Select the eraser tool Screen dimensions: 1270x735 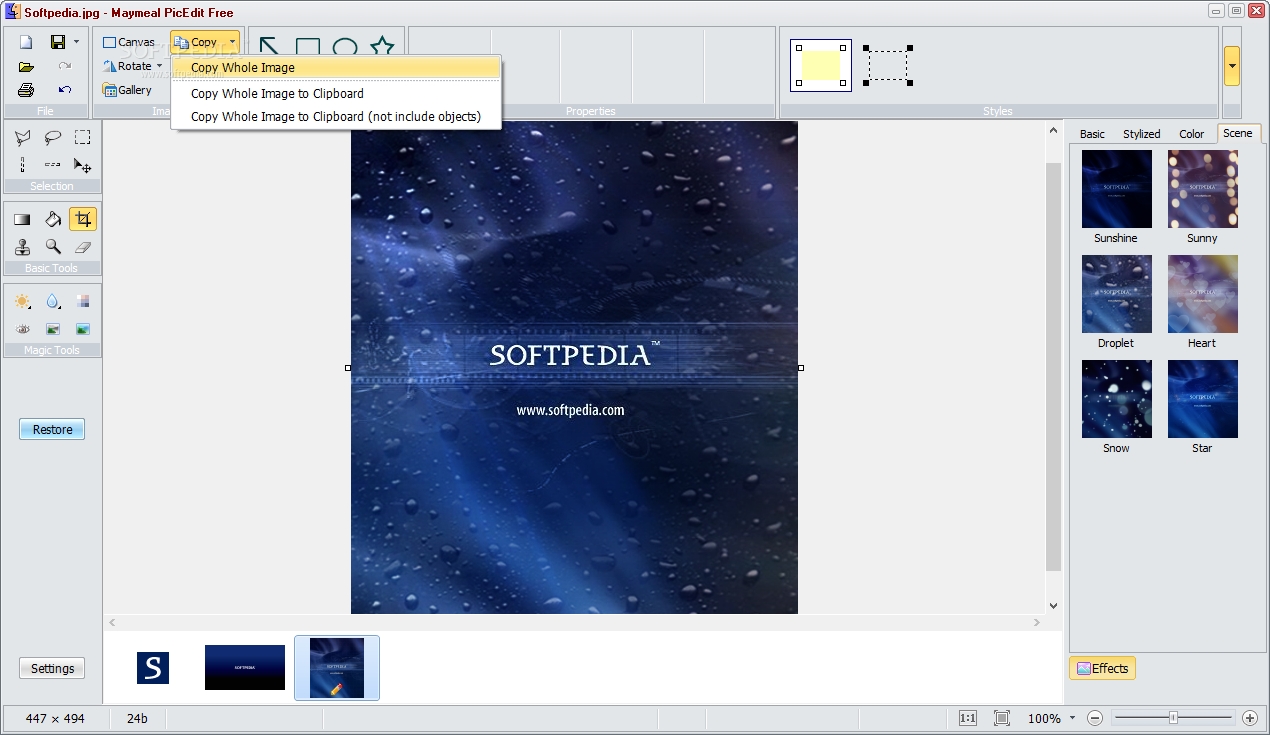[x=83, y=247]
